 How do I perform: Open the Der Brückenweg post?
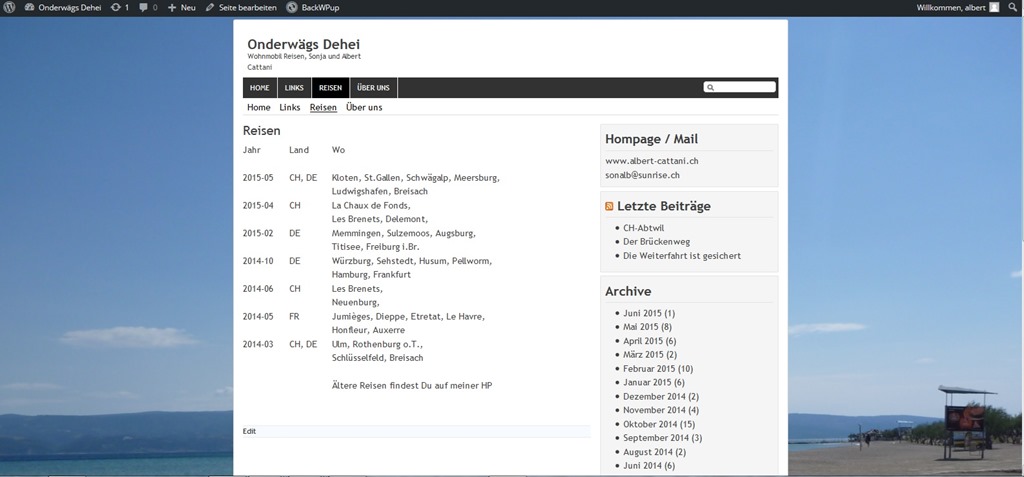[x=656, y=242]
